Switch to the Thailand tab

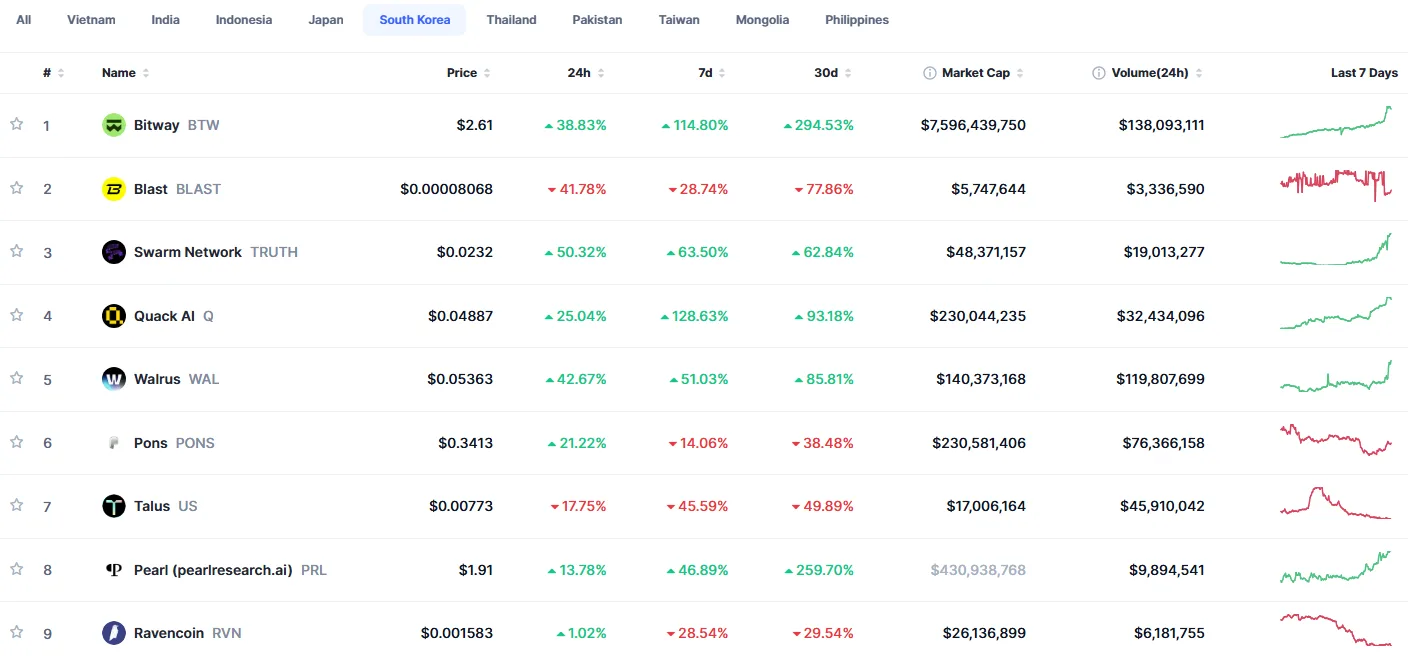tap(512, 20)
